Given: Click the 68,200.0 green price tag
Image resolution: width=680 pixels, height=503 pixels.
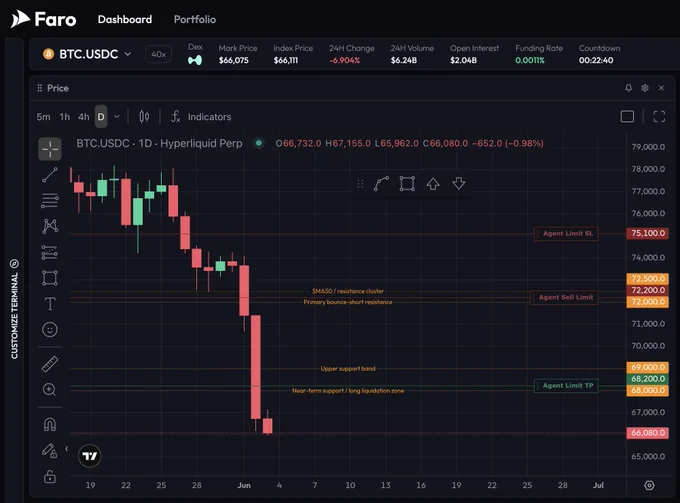Looking at the screenshot, I should coord(647,379).
